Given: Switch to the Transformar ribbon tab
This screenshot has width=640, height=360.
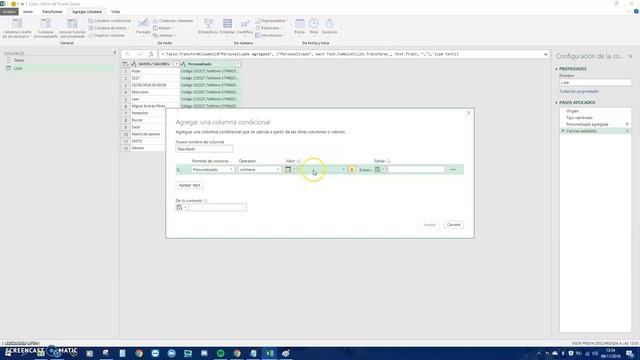Looking at the screenshot, I should click(52, 11).
